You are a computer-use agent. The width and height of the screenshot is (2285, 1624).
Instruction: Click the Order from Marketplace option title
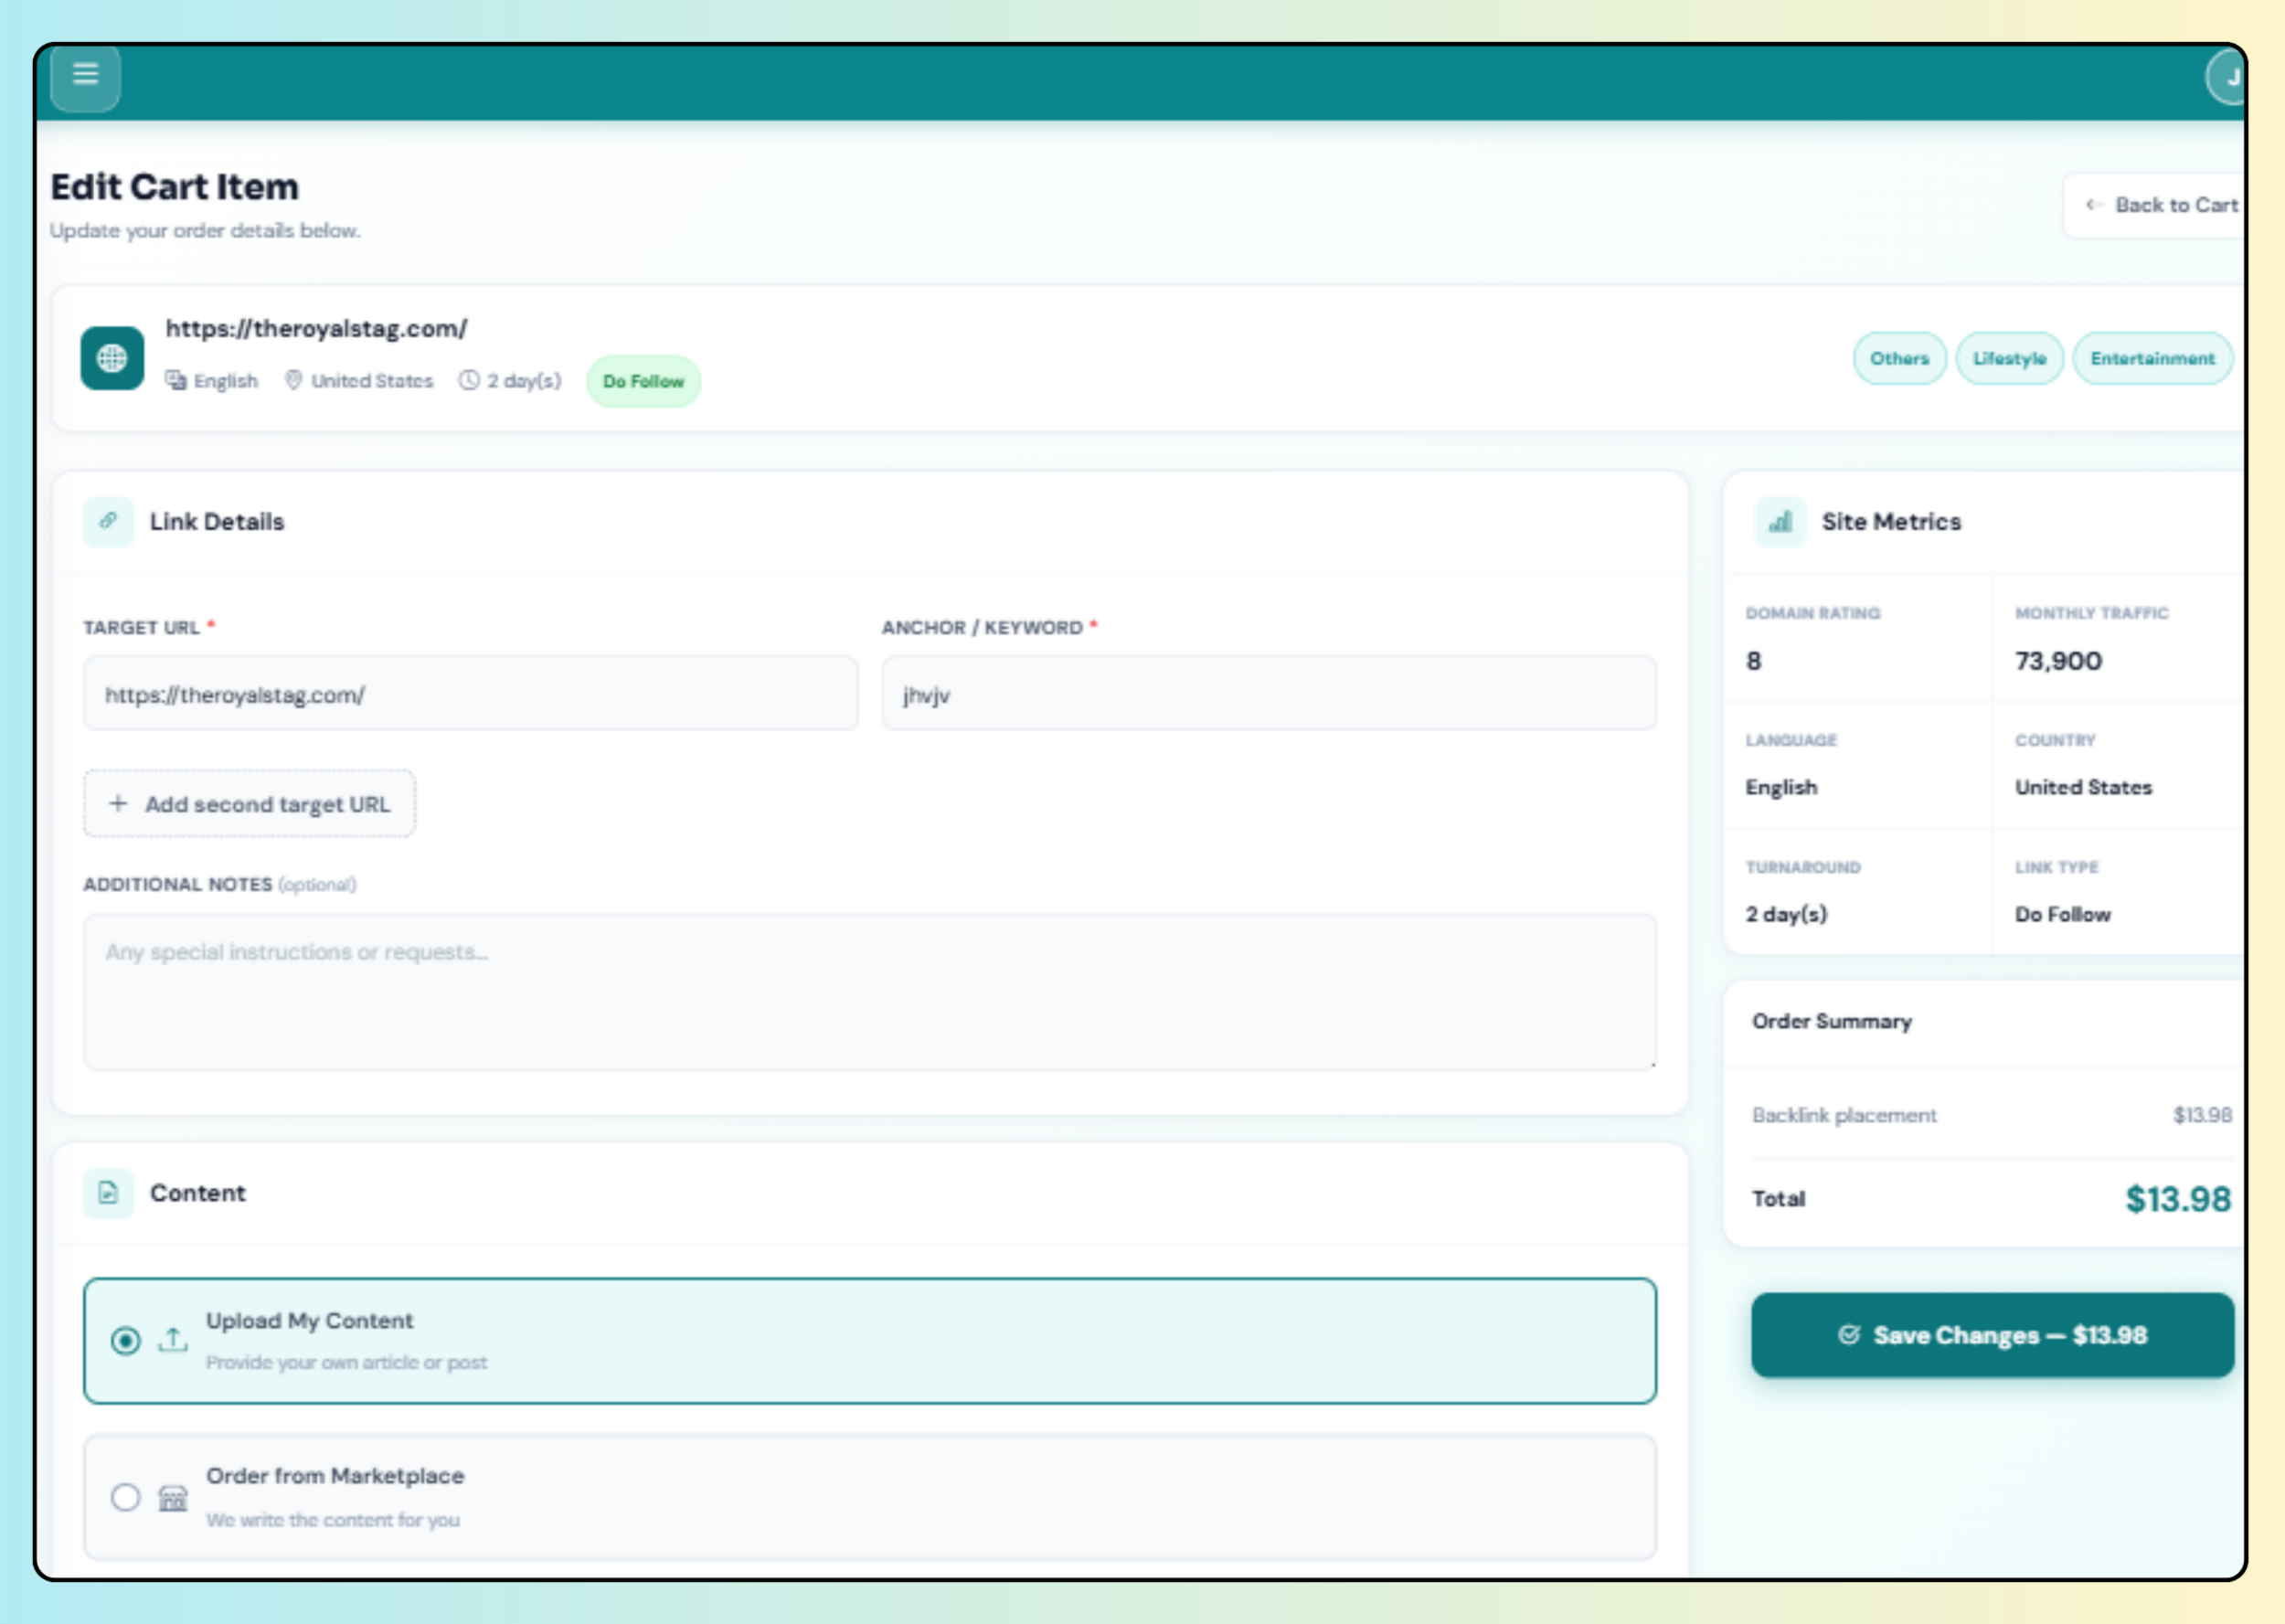point(335,1476)
